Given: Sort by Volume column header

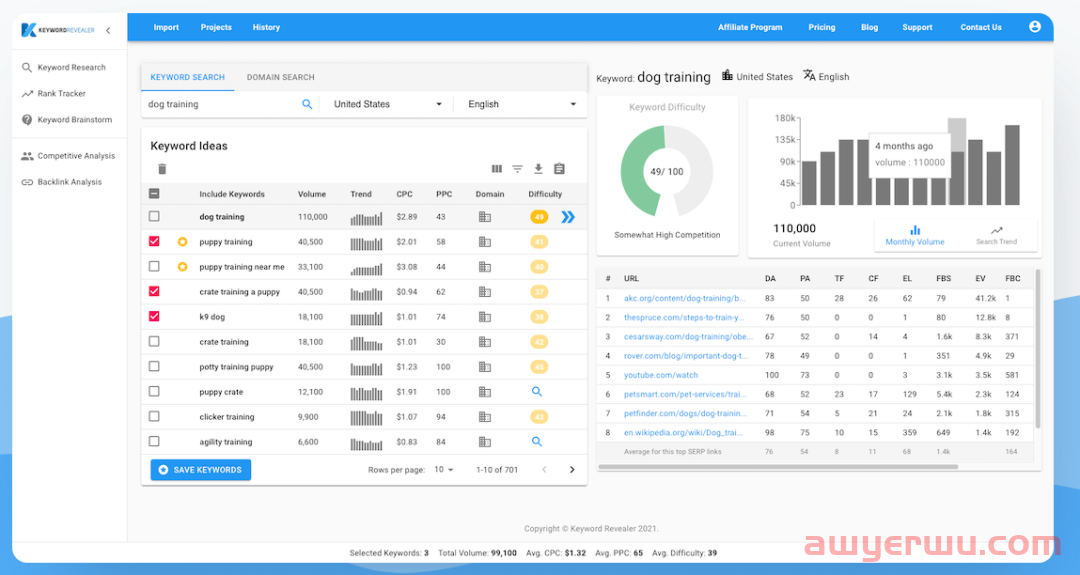Looking at the screenshot, I should tap(312, 194).
